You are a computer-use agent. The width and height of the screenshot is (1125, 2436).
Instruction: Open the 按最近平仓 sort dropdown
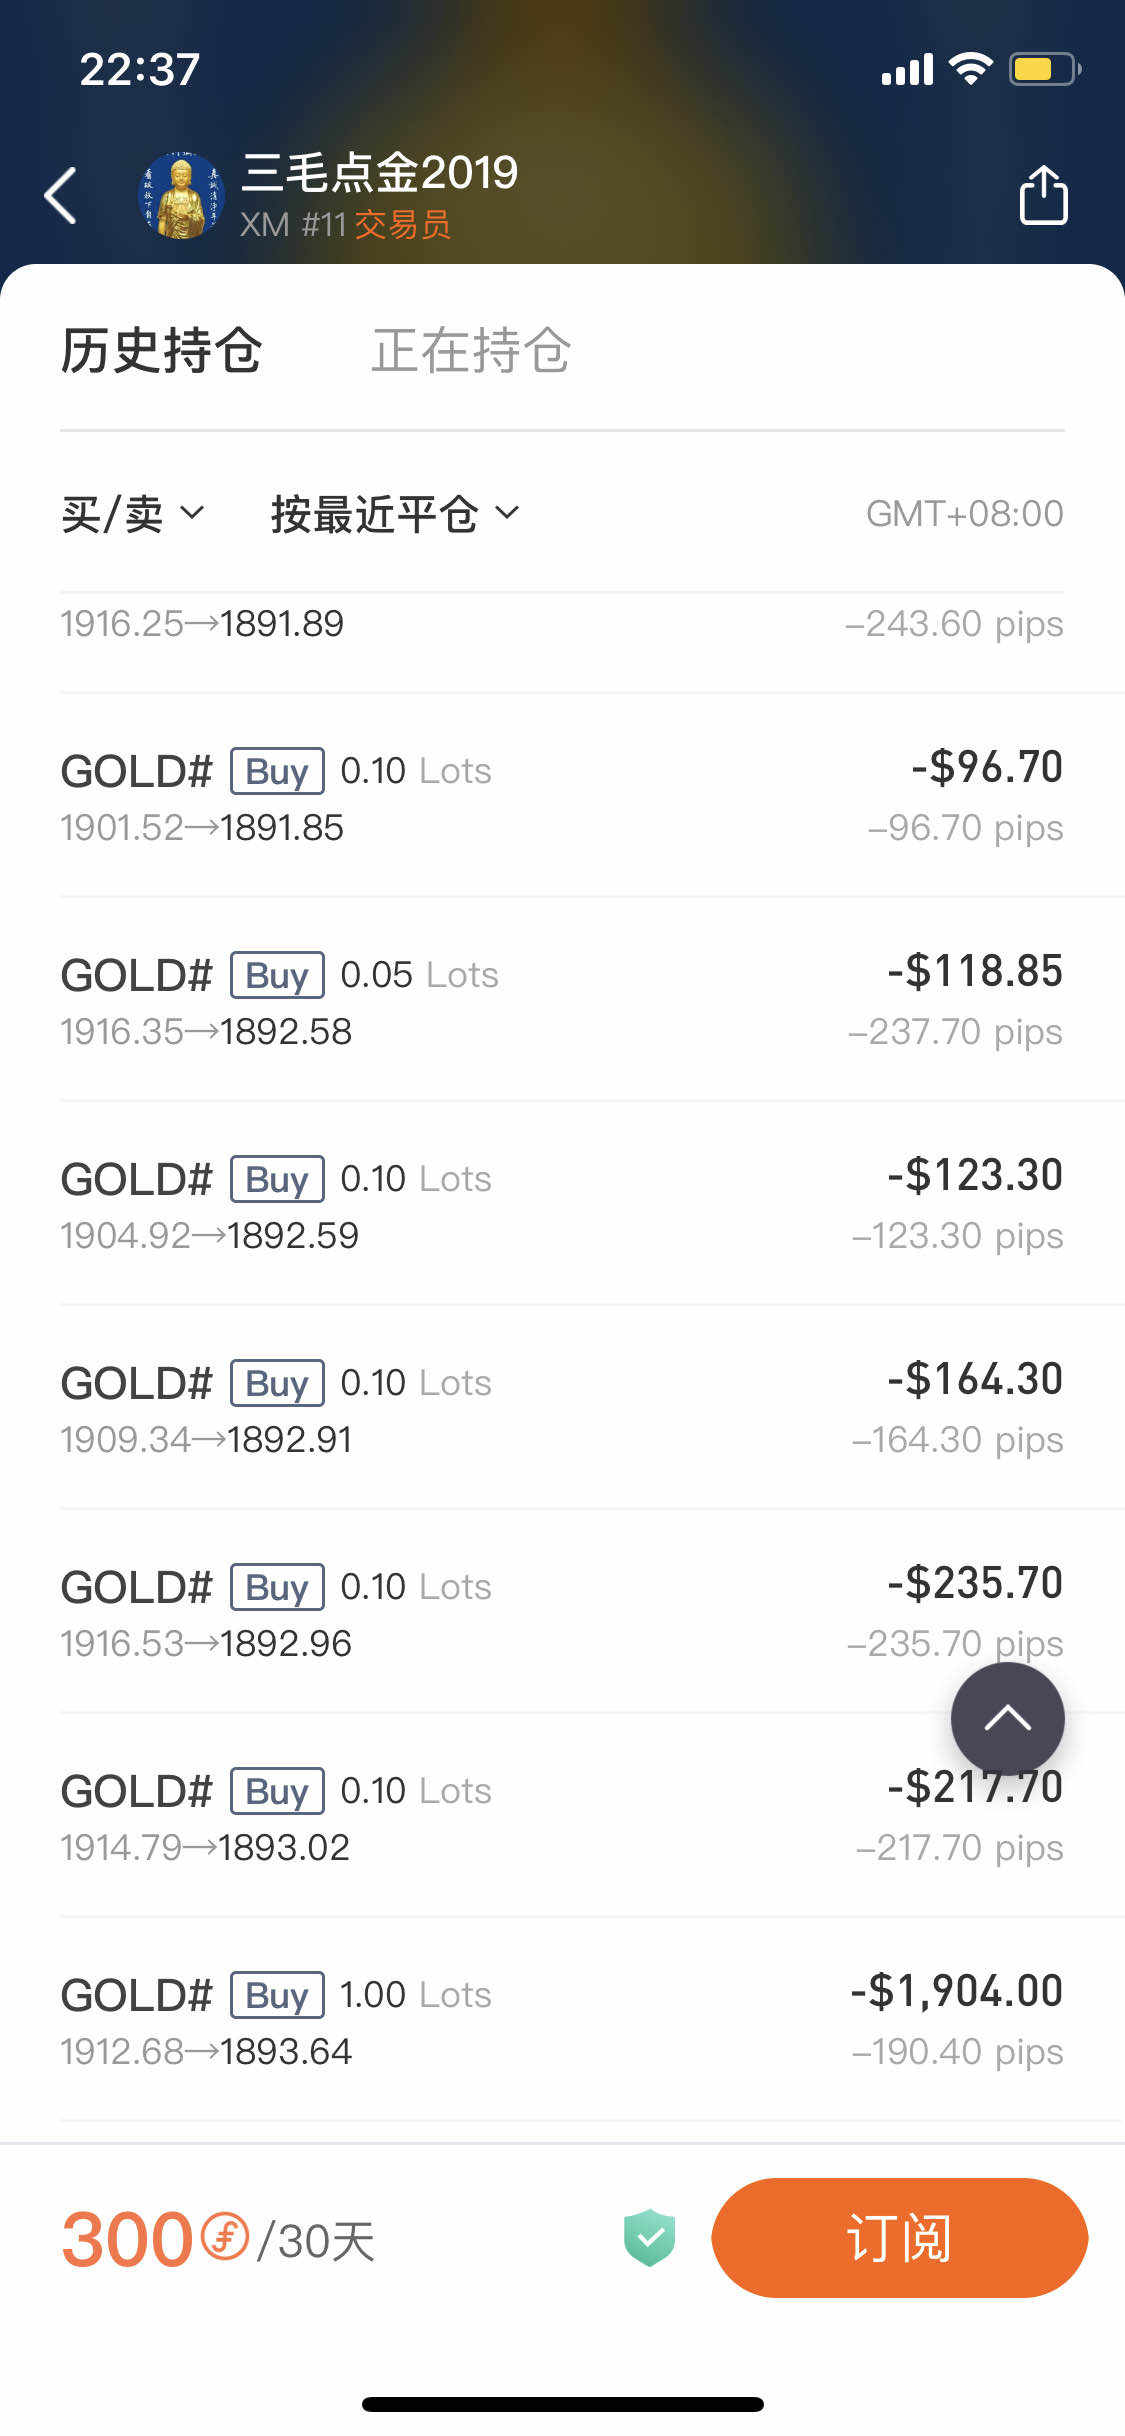coord(394,514)
